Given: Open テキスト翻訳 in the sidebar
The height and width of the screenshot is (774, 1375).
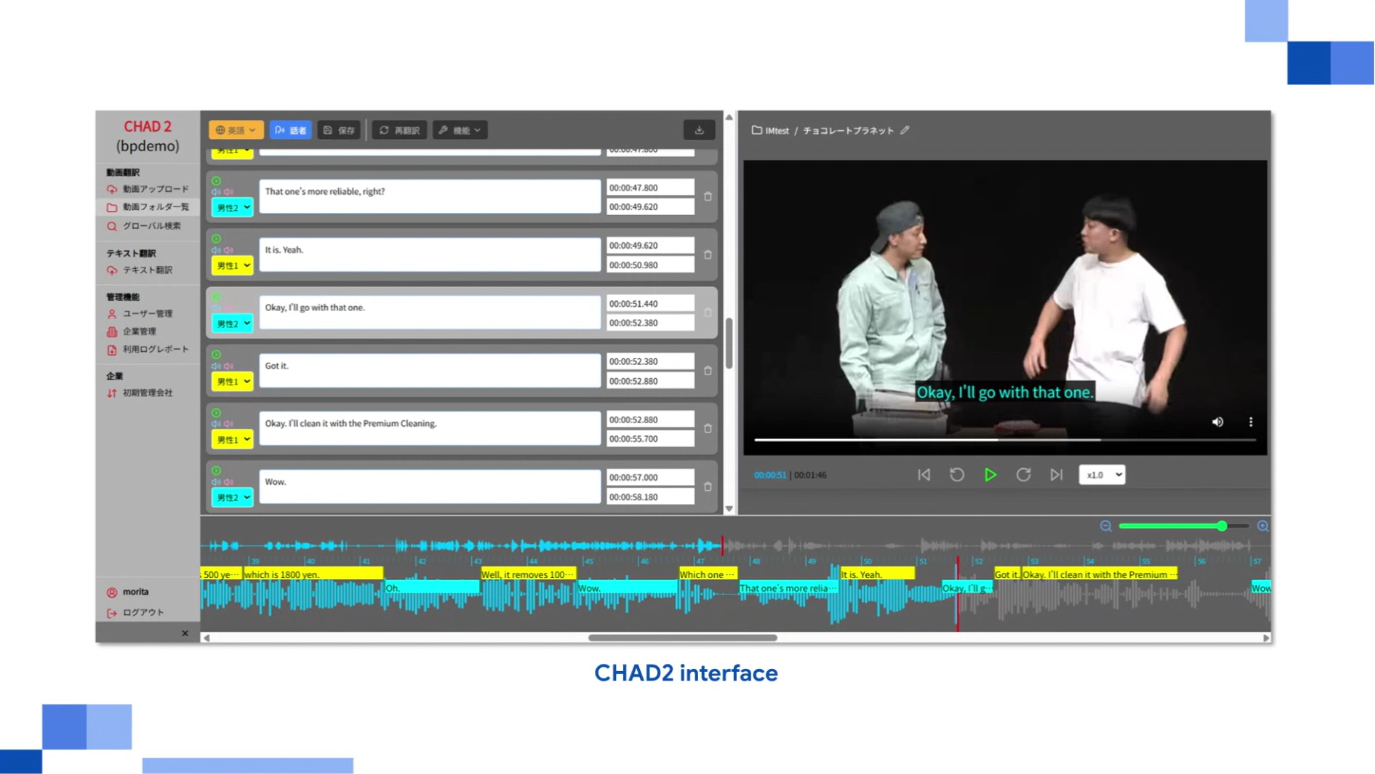Looking at the screenshot, I should coord(140,270).
